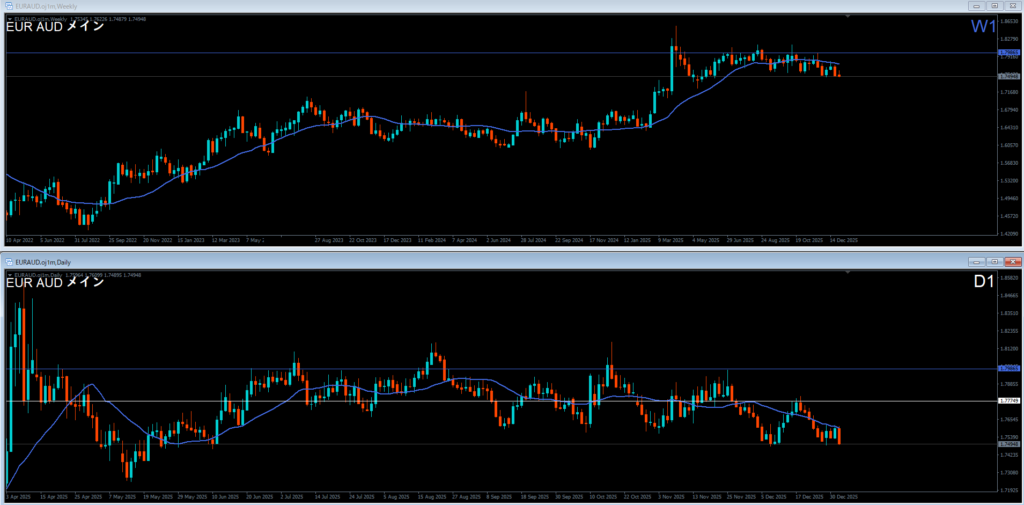This screenshot has height=505, width=1024.
Task: Maximize the EURAUD Daily chart window
Action: point(994,261)
